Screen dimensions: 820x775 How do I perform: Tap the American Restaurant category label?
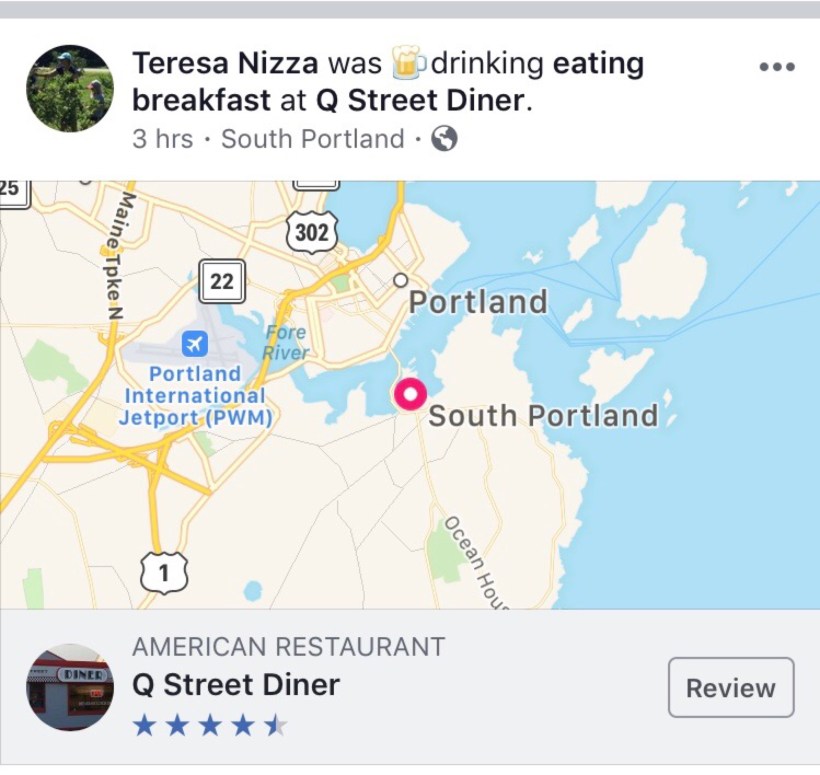coord(288,646)
